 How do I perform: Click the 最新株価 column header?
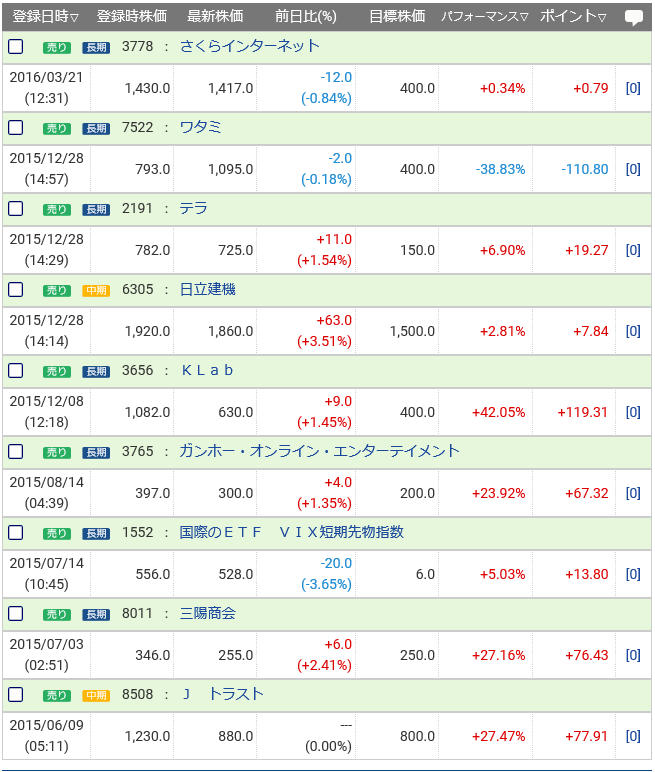tap(214, 17)
